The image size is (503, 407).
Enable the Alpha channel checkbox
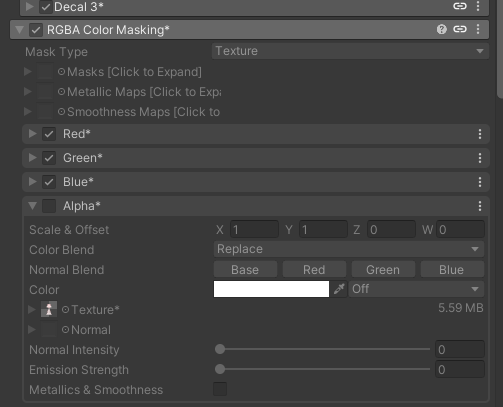(x=49, y=206)
